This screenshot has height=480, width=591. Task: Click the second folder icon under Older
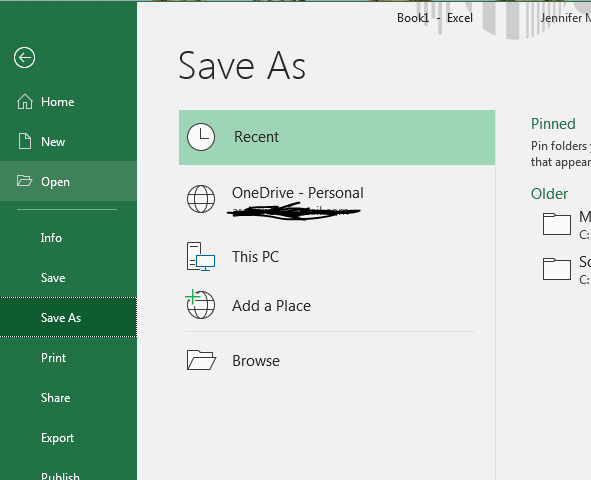click(x=557, y=269)
